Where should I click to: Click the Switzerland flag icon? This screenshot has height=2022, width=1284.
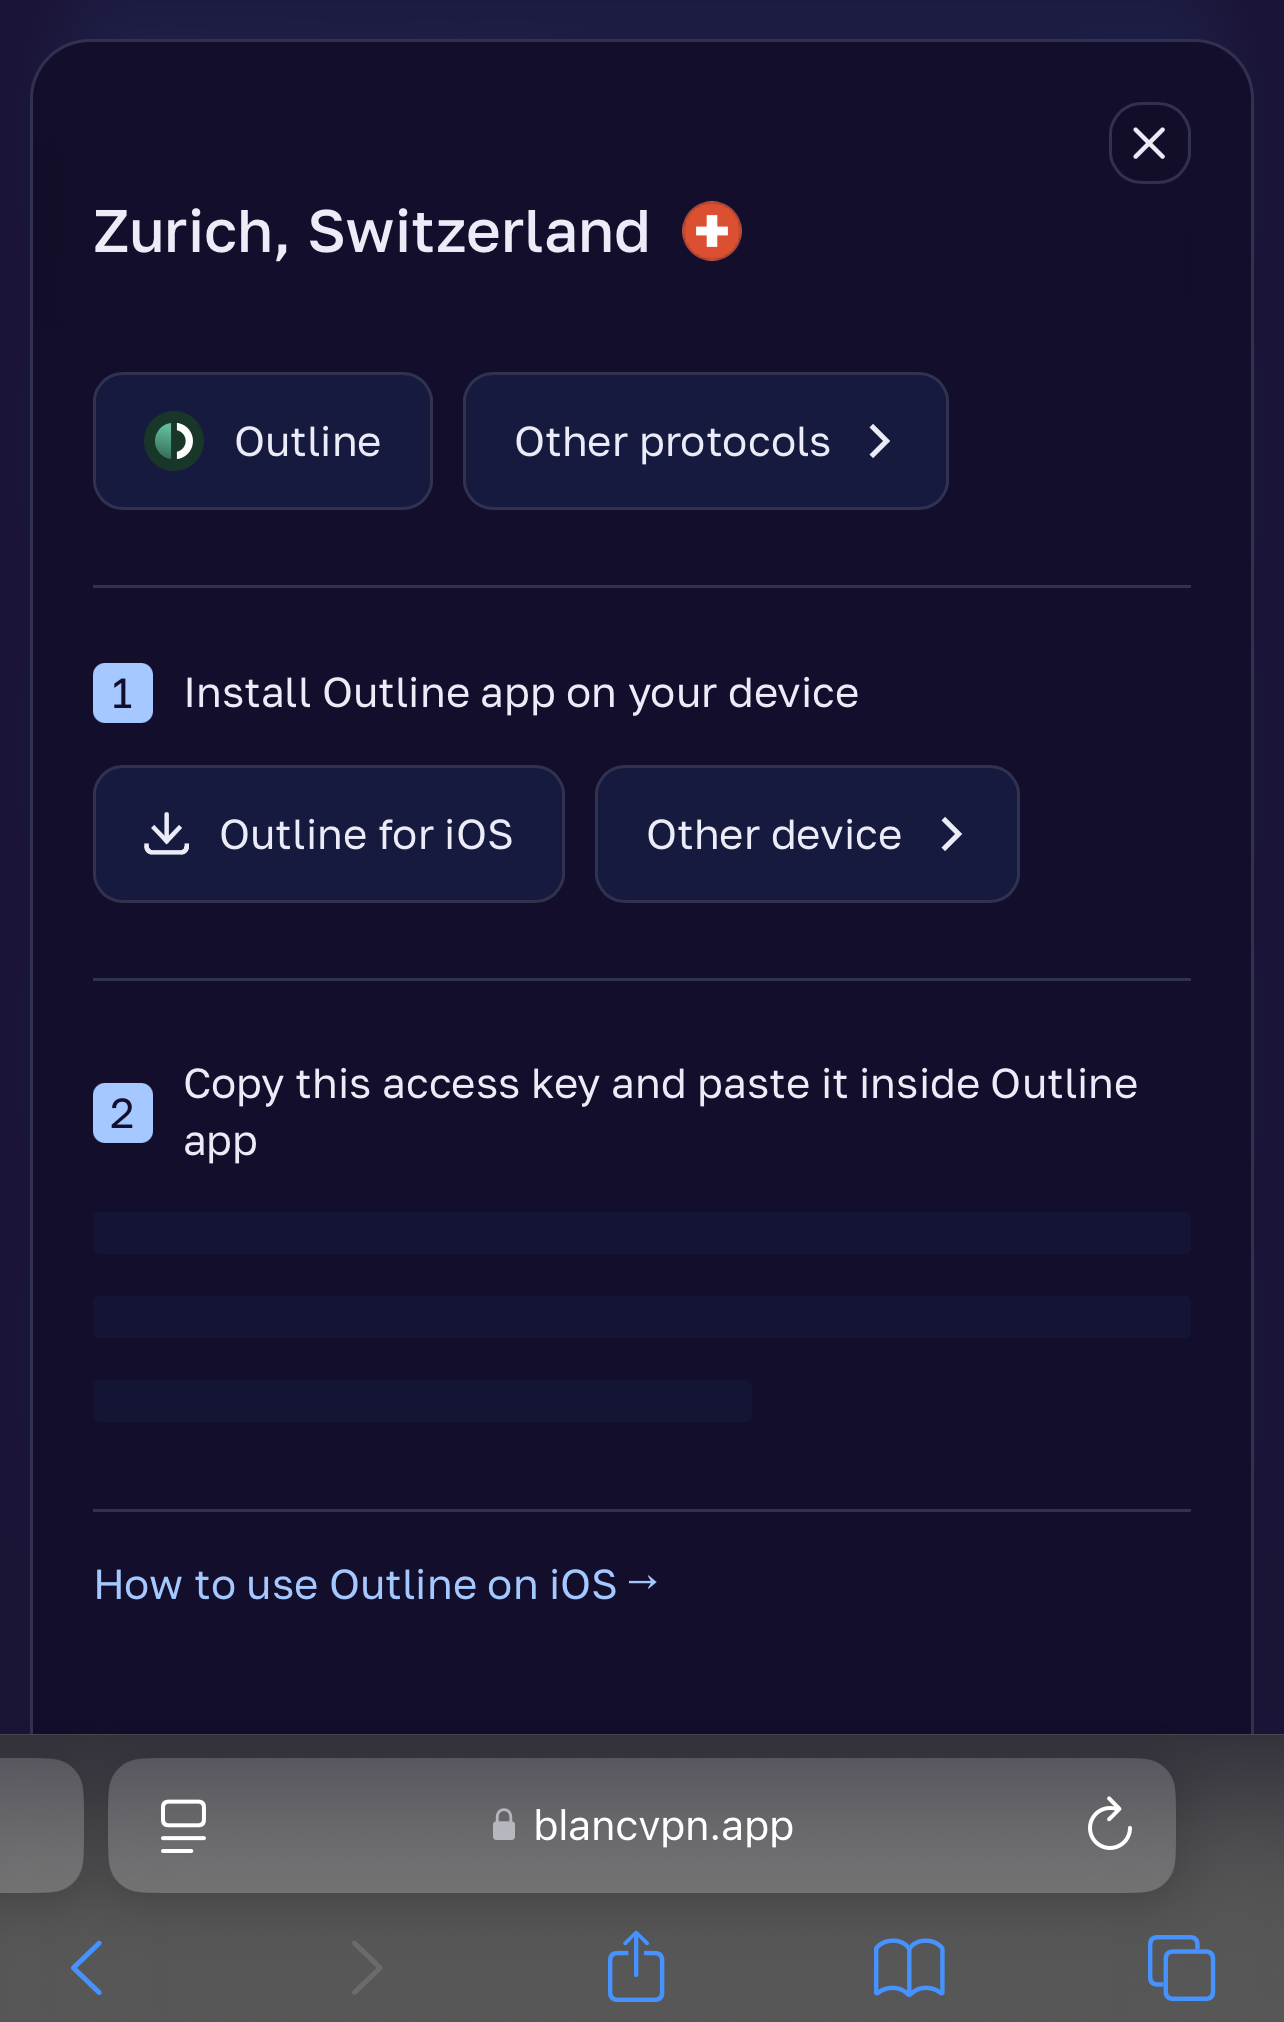712,231
